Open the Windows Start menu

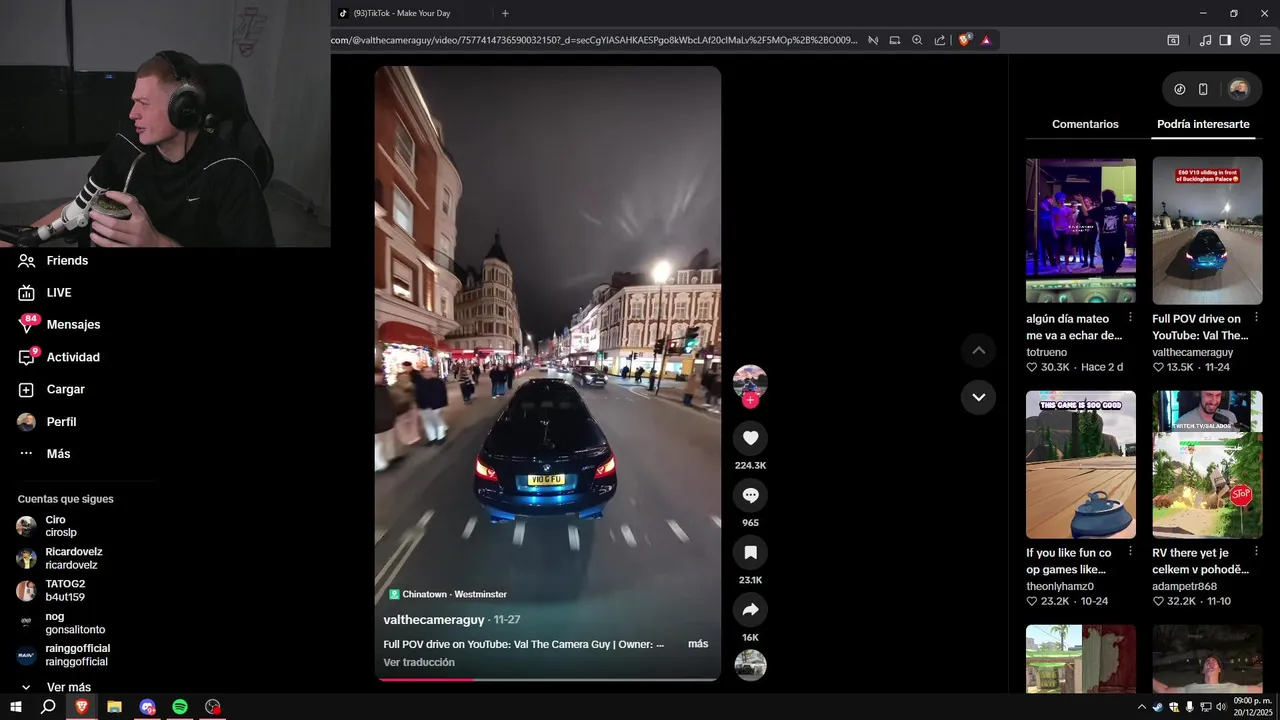click(16, 707)
